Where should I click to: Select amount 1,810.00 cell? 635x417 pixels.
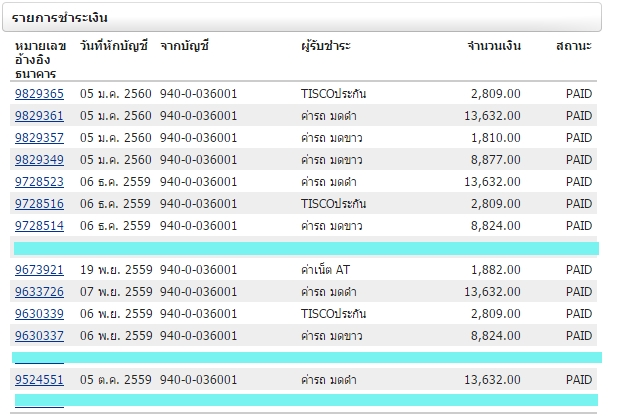(496, 138)
